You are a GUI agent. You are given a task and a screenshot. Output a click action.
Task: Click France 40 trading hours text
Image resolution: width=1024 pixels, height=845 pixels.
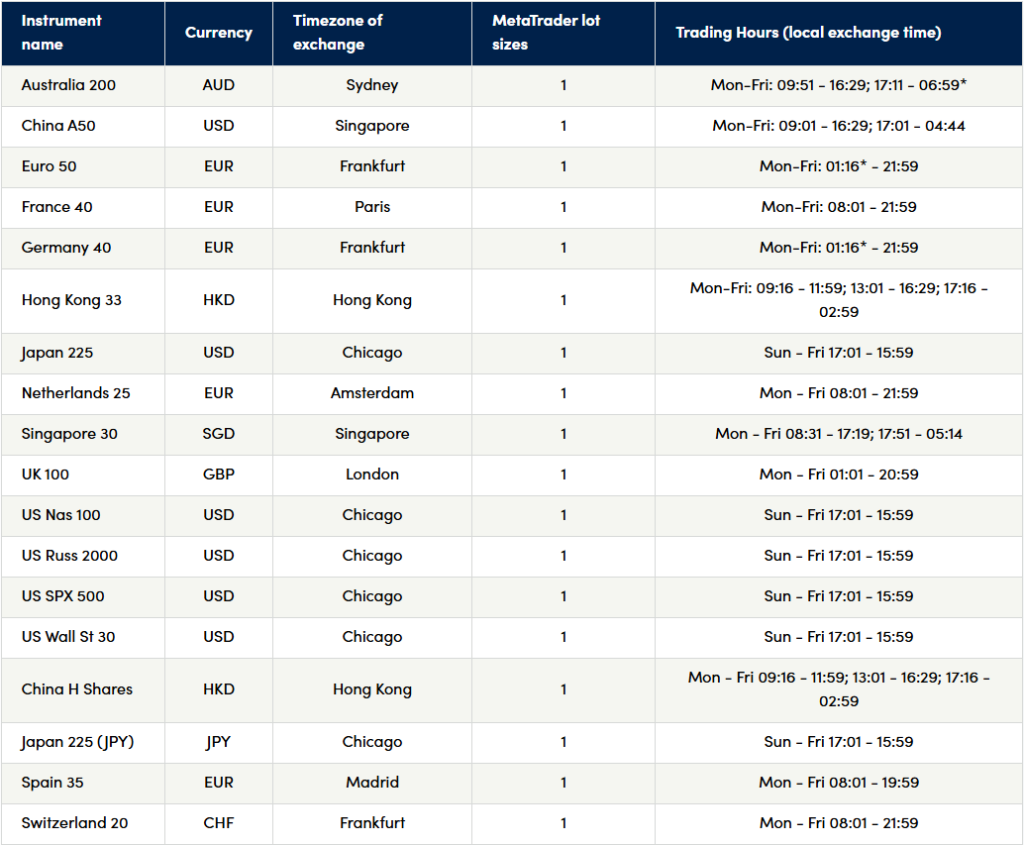(838, 207)
